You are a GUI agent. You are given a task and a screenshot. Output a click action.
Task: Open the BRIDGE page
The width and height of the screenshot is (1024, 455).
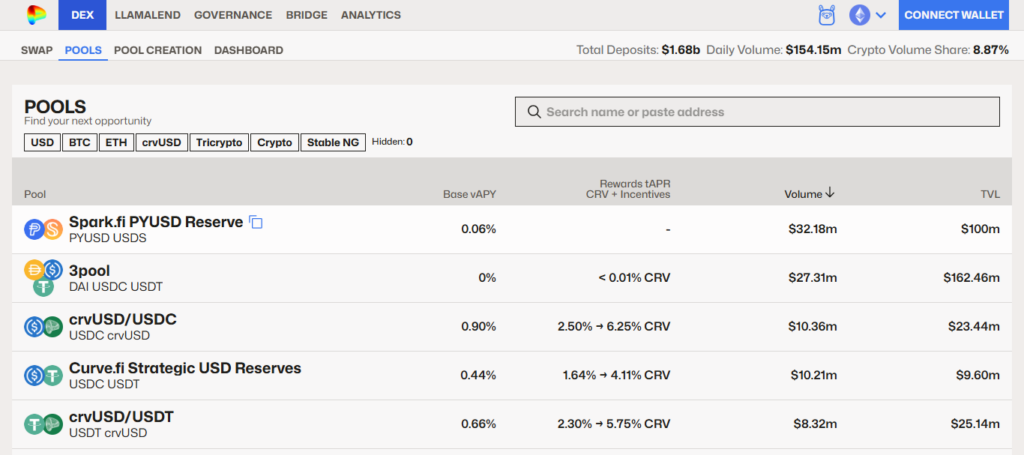306,15
